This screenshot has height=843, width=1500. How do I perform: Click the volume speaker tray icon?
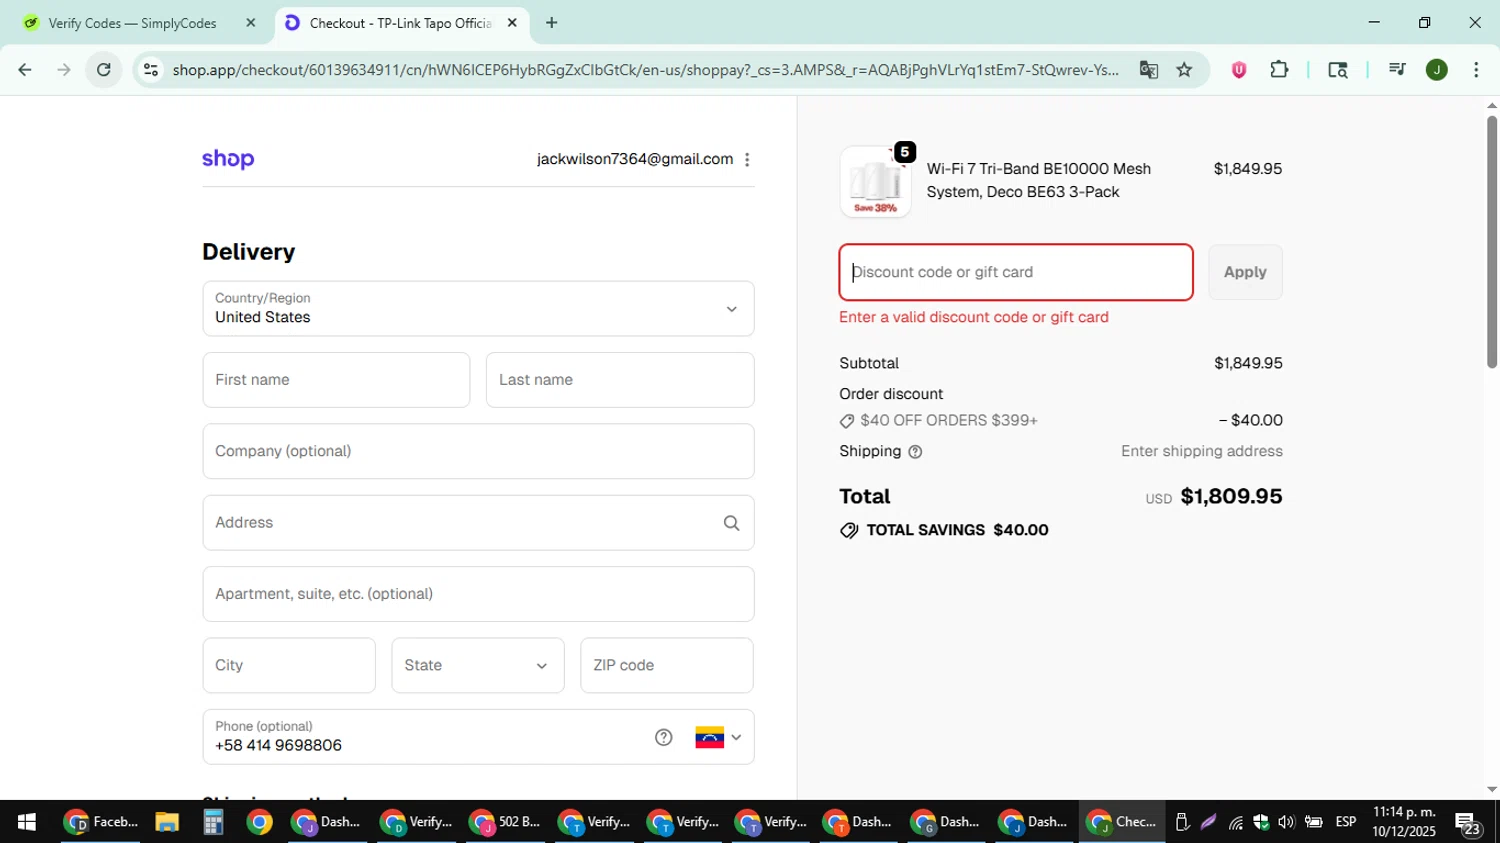pyautogui.click(x=1286, y=823)
